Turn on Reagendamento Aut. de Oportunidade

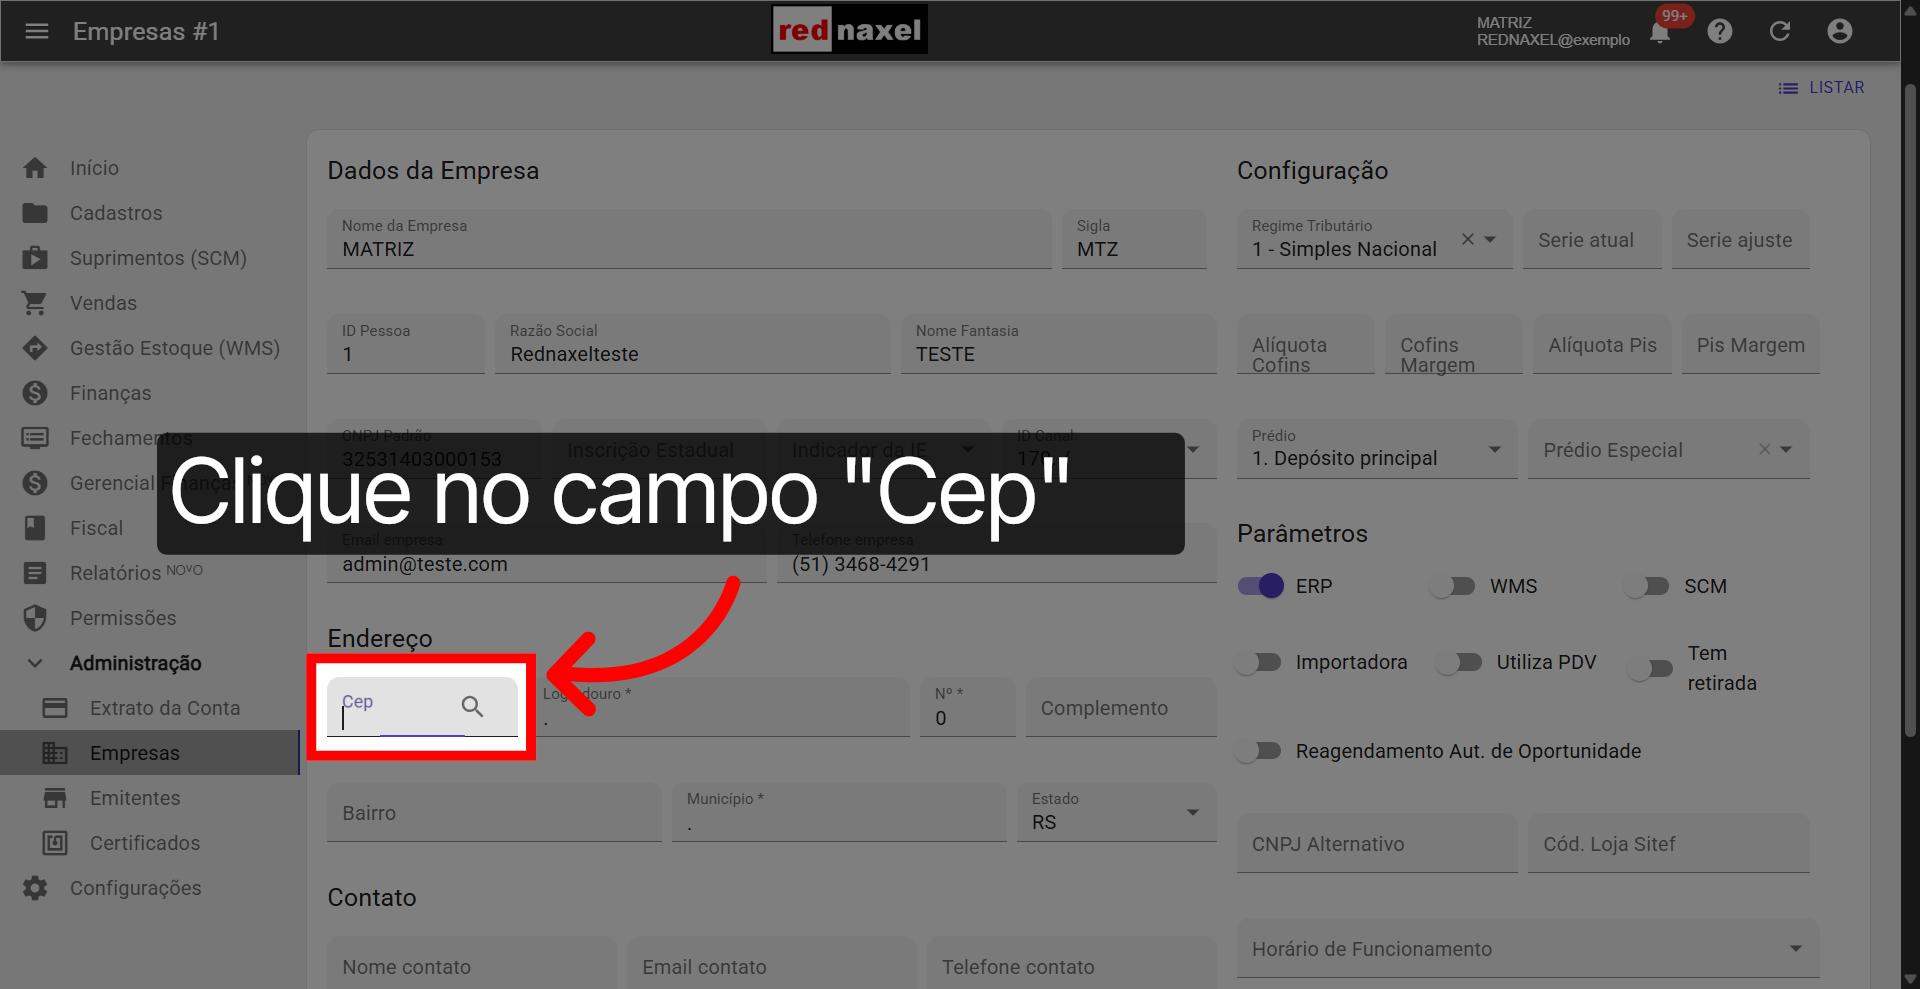tap(1258, 751)
